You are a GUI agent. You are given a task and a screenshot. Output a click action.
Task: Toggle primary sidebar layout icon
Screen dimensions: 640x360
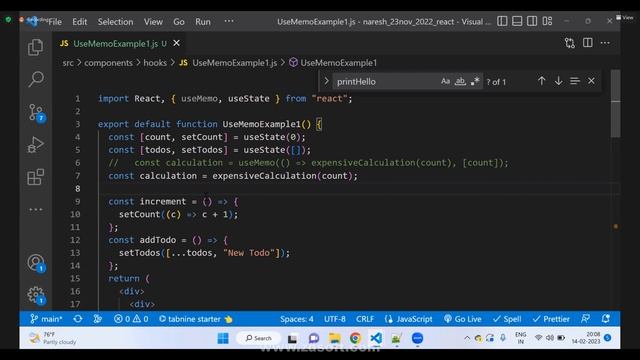tap(502, 21)
